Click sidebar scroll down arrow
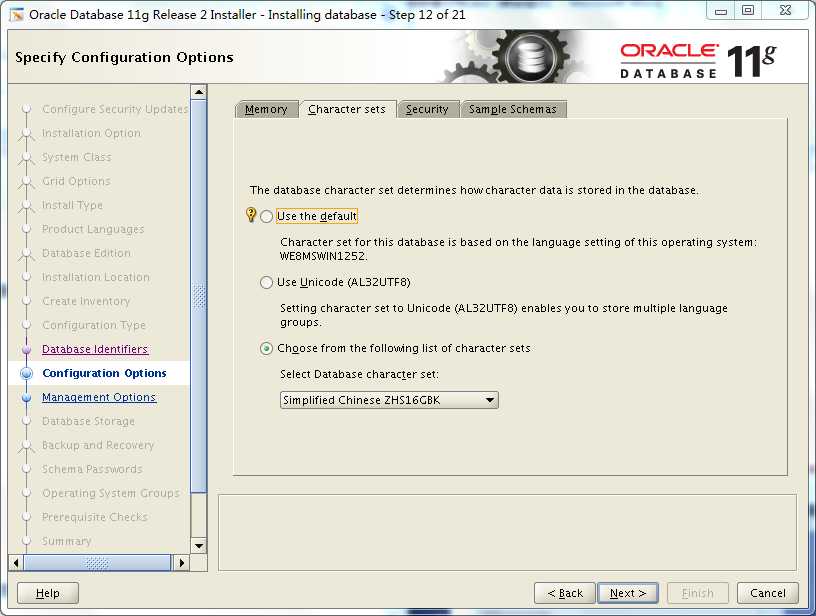816x616 pixels. coord(199,546)
